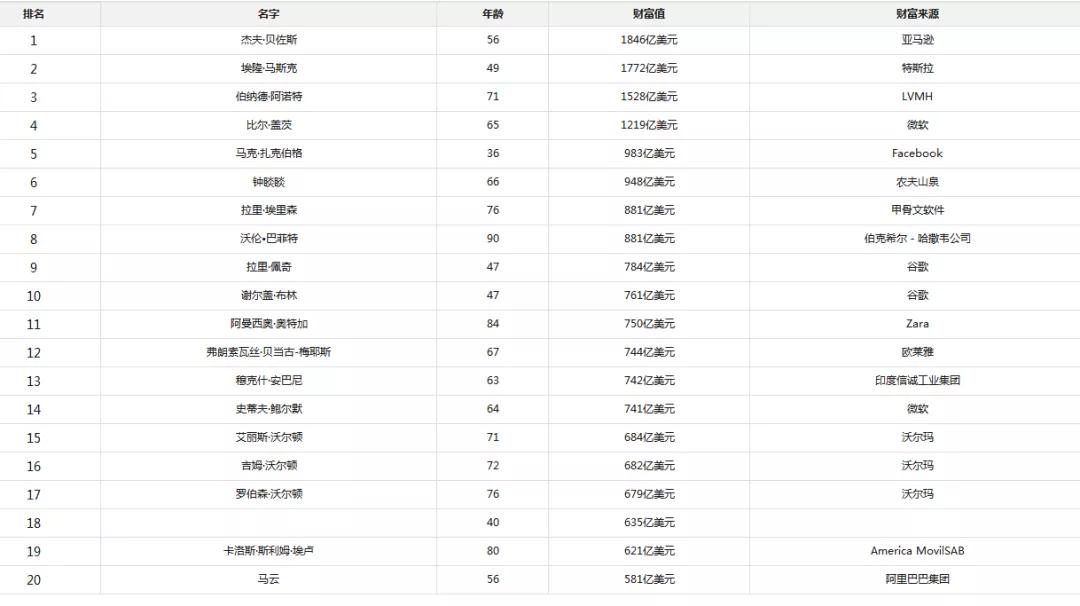
Task: Select the name 沃伦·巴菲特
Action: point(268,239)
